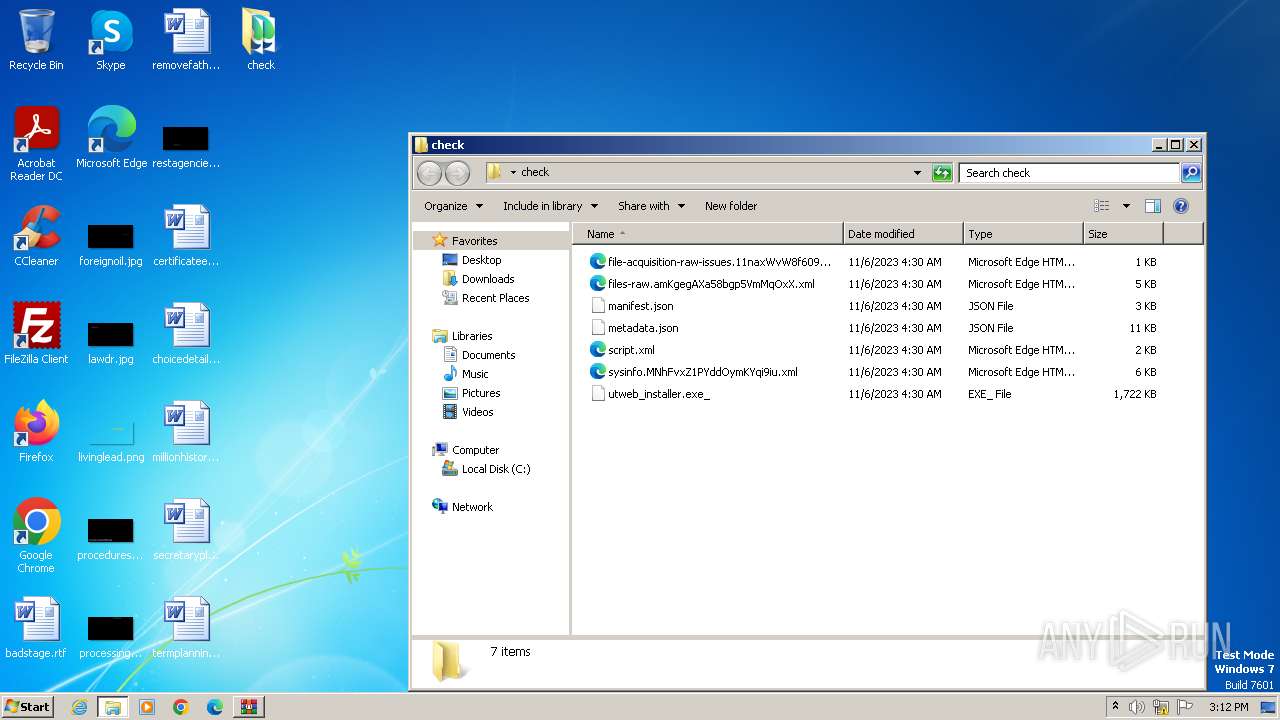Viewport: 1280px width, 720px height.
Task: Open Explorer help icon
Action: pos(1180,206)
